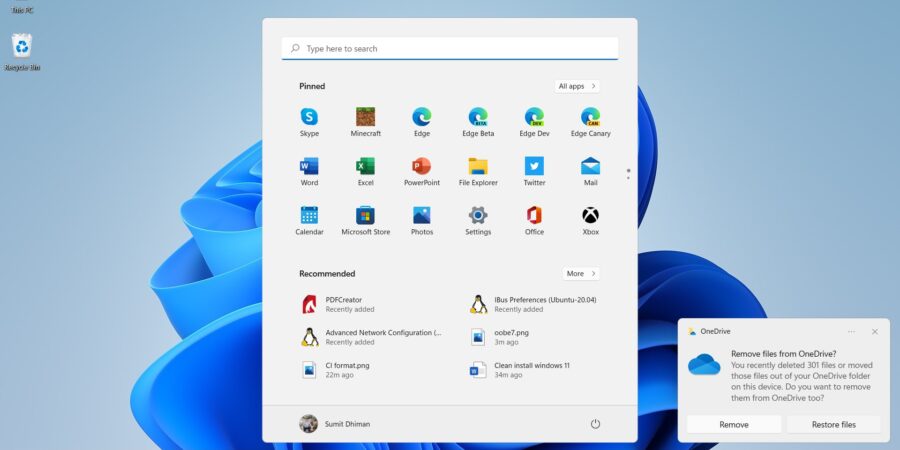Open the Xbox app
Viewport: 900px width, 450px height.
tap(590, 221)
